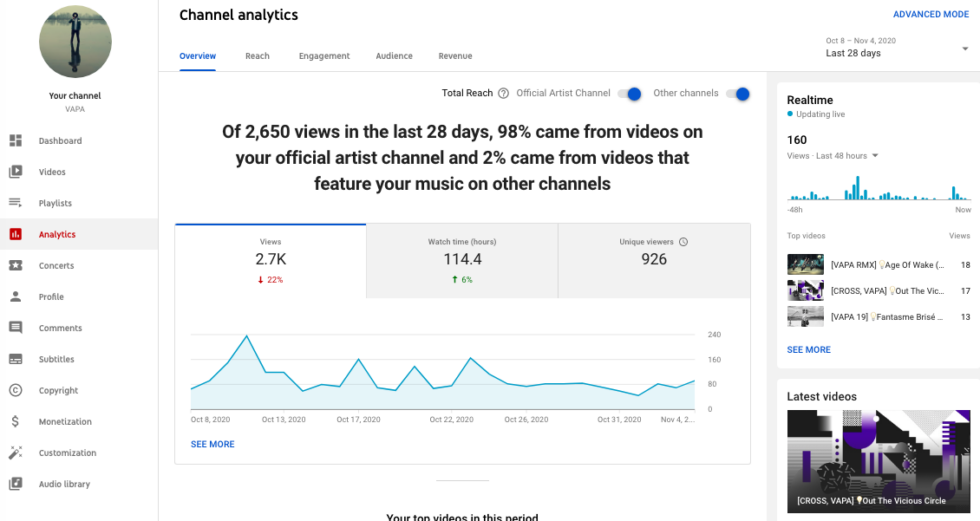
Task: Open Dashboard via its sidebar icon
Action: click(x=15, y=141)
